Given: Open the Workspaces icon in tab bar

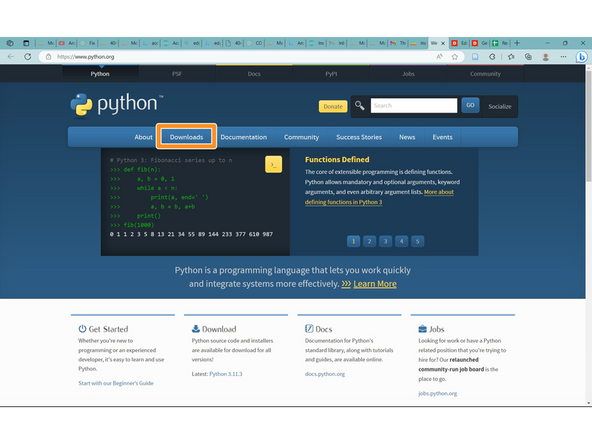Looking at the screenshot, I should tap(10, 43).
